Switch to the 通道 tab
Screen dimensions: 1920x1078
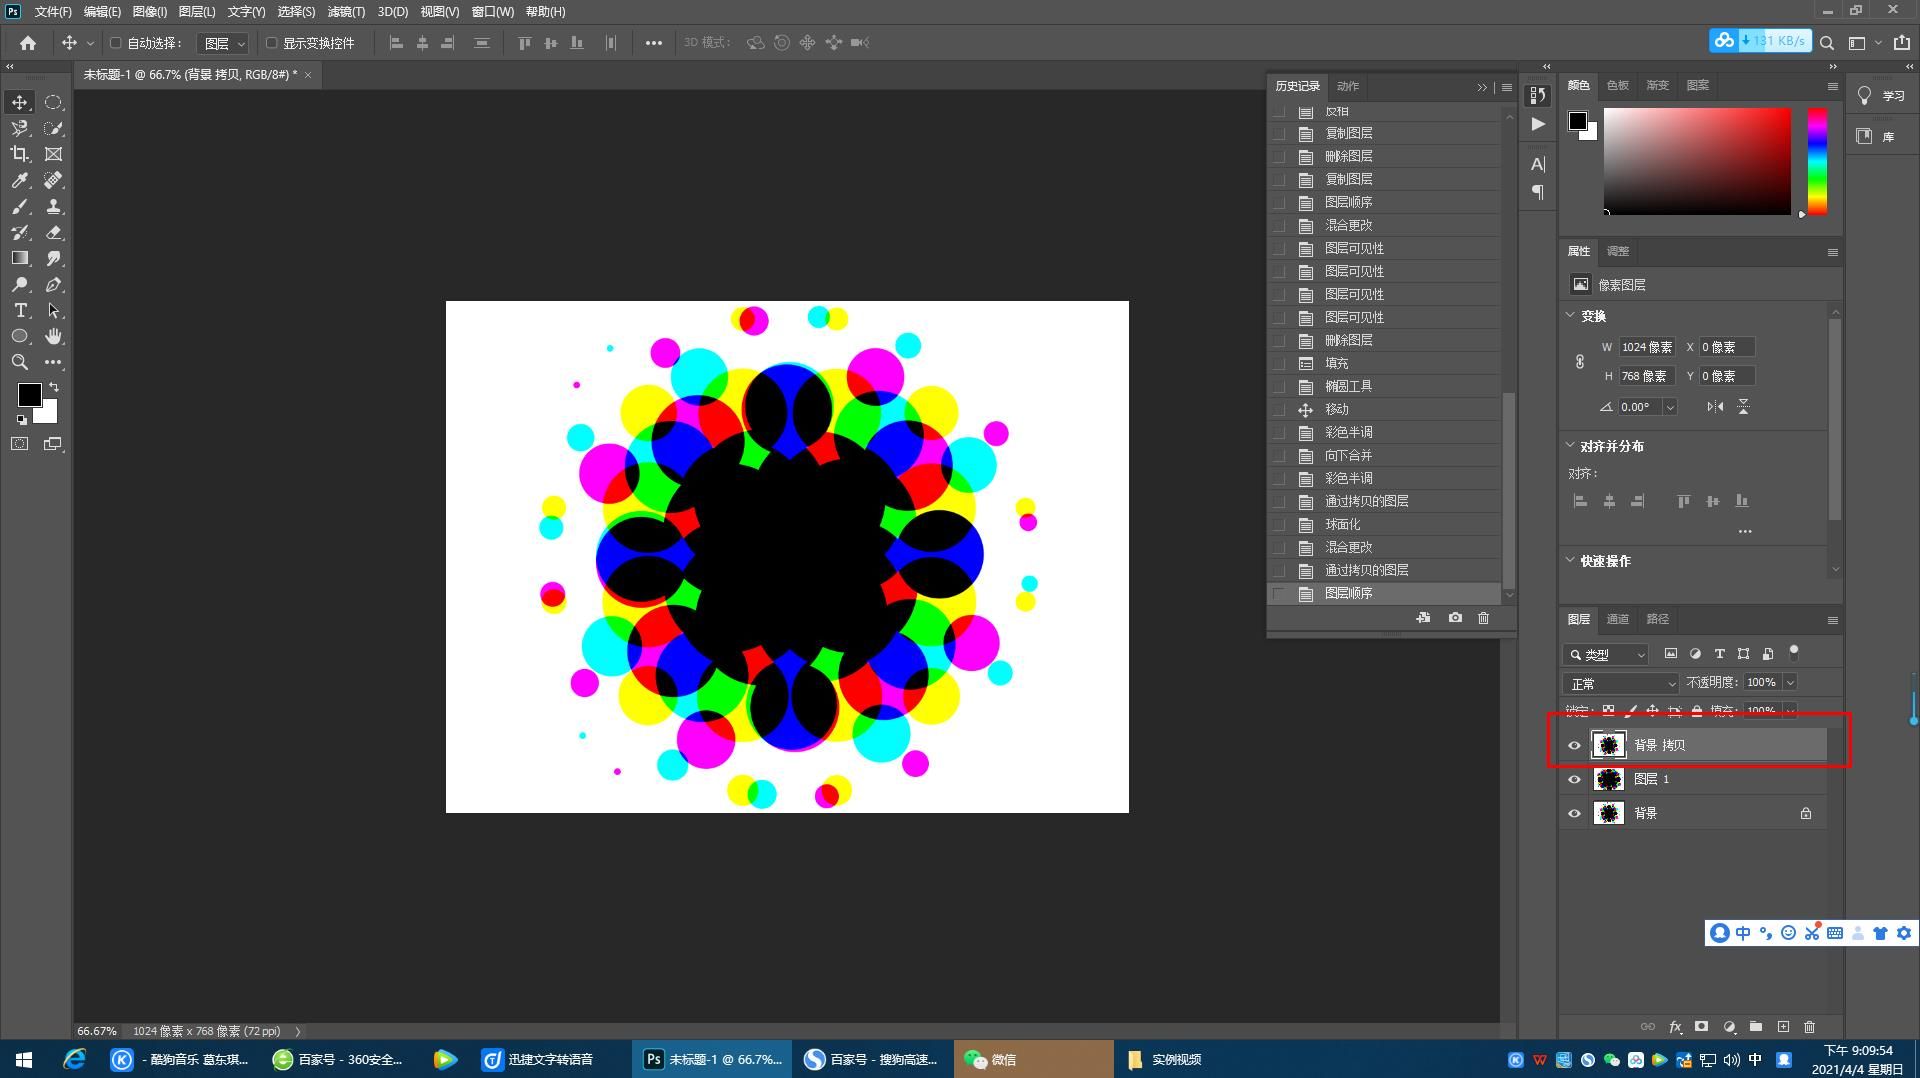(x=1617, y=619)
